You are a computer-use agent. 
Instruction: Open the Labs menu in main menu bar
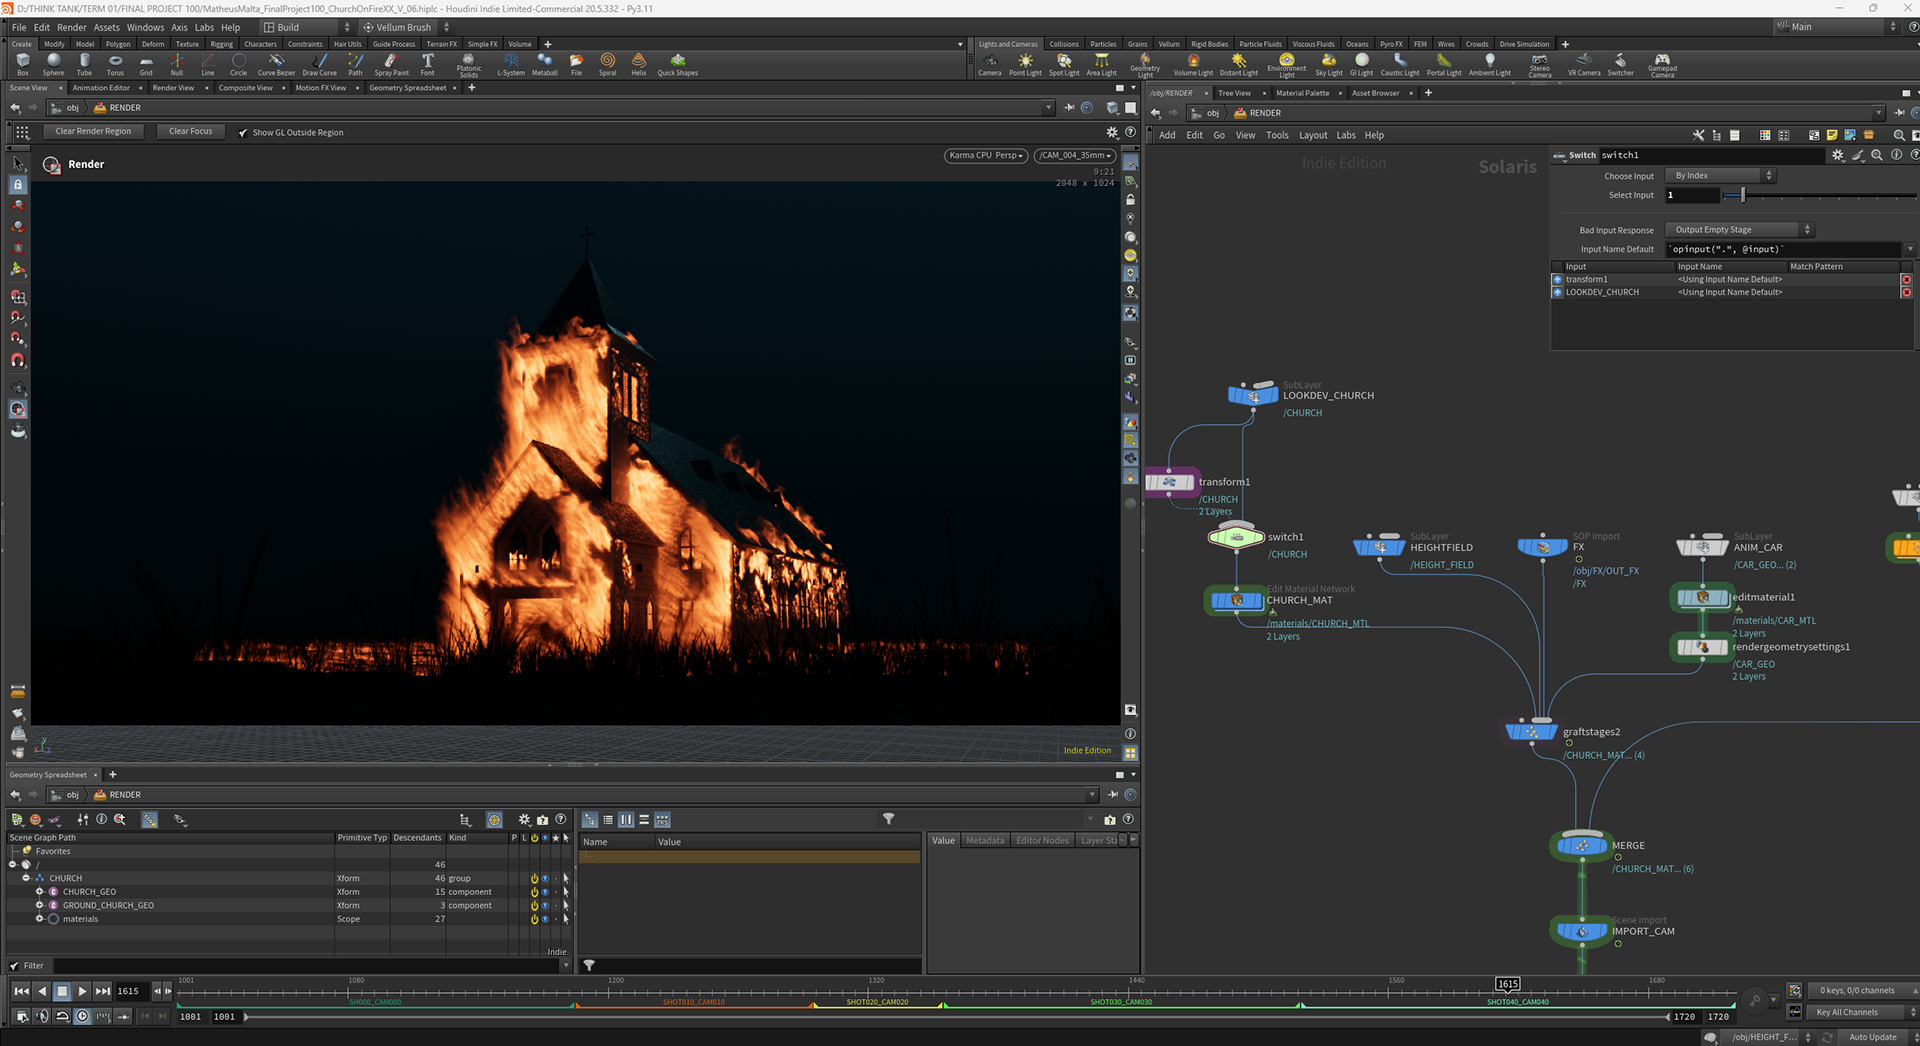(x=204, y=28)
